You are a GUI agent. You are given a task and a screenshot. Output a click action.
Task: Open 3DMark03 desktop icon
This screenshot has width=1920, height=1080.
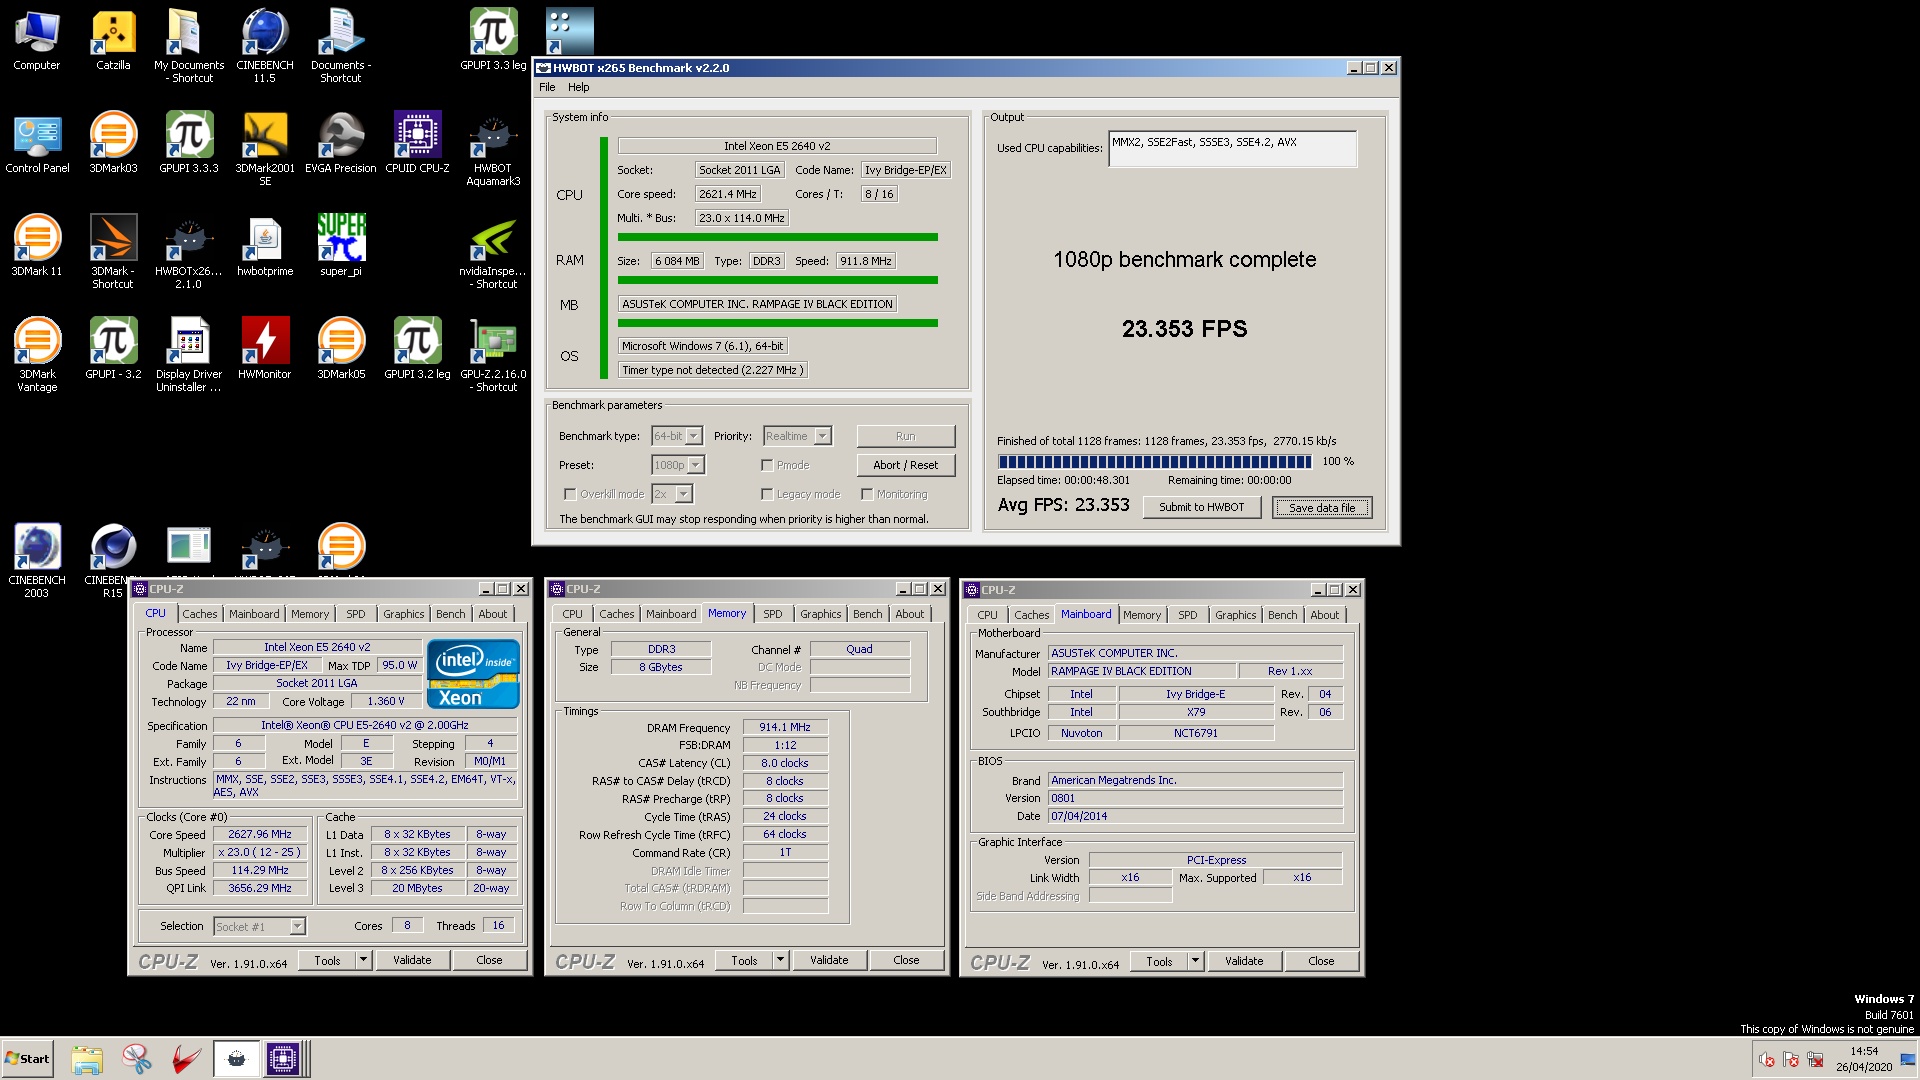pos(113,142)
